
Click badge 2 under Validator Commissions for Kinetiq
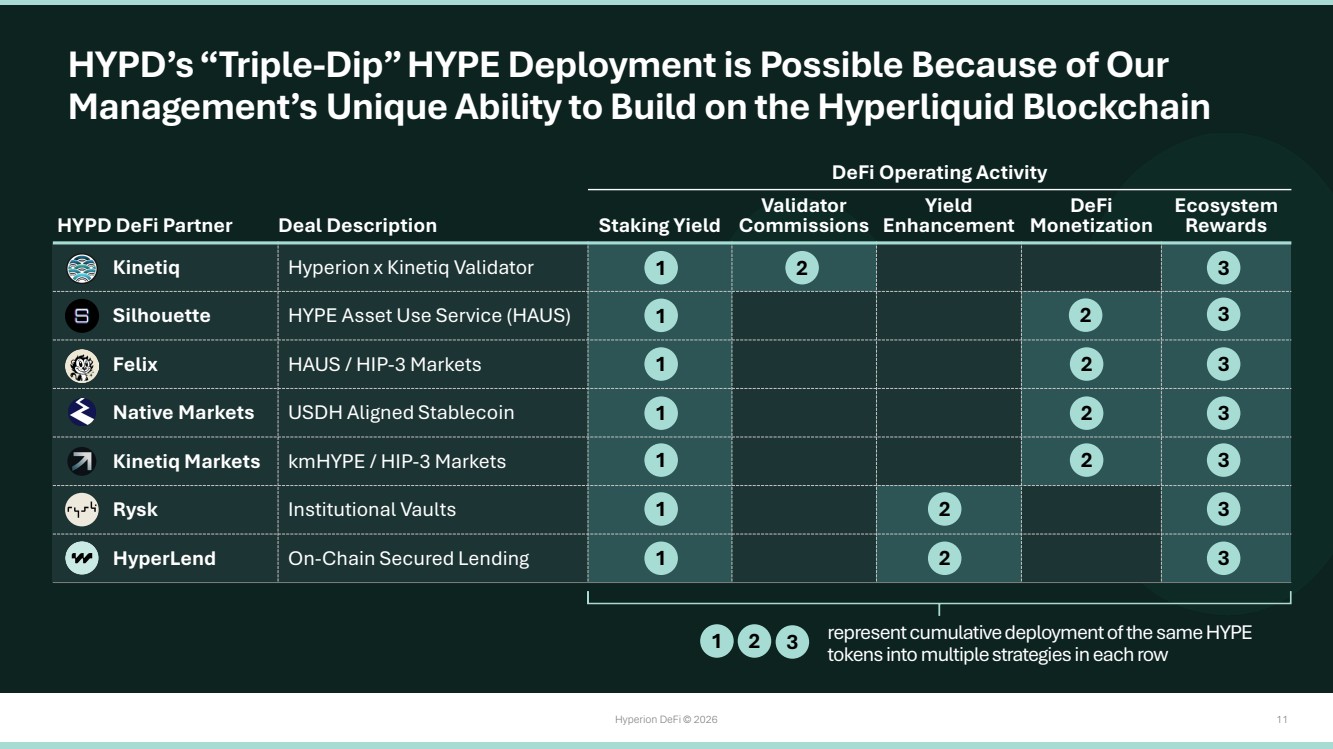pos(802,268)
